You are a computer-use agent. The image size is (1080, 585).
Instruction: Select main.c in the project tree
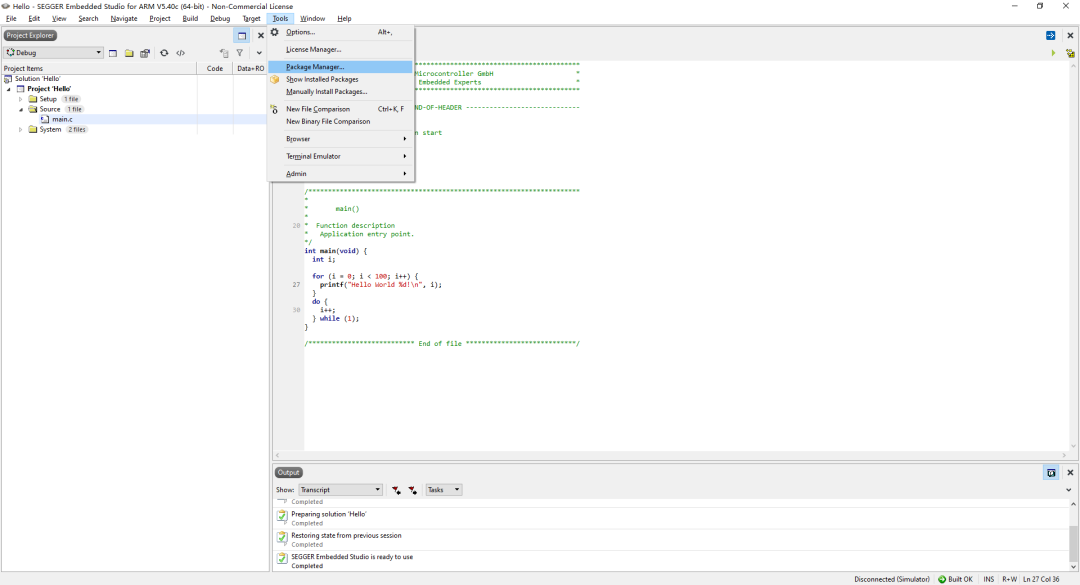pyautogui.click(x=62, y=119)
